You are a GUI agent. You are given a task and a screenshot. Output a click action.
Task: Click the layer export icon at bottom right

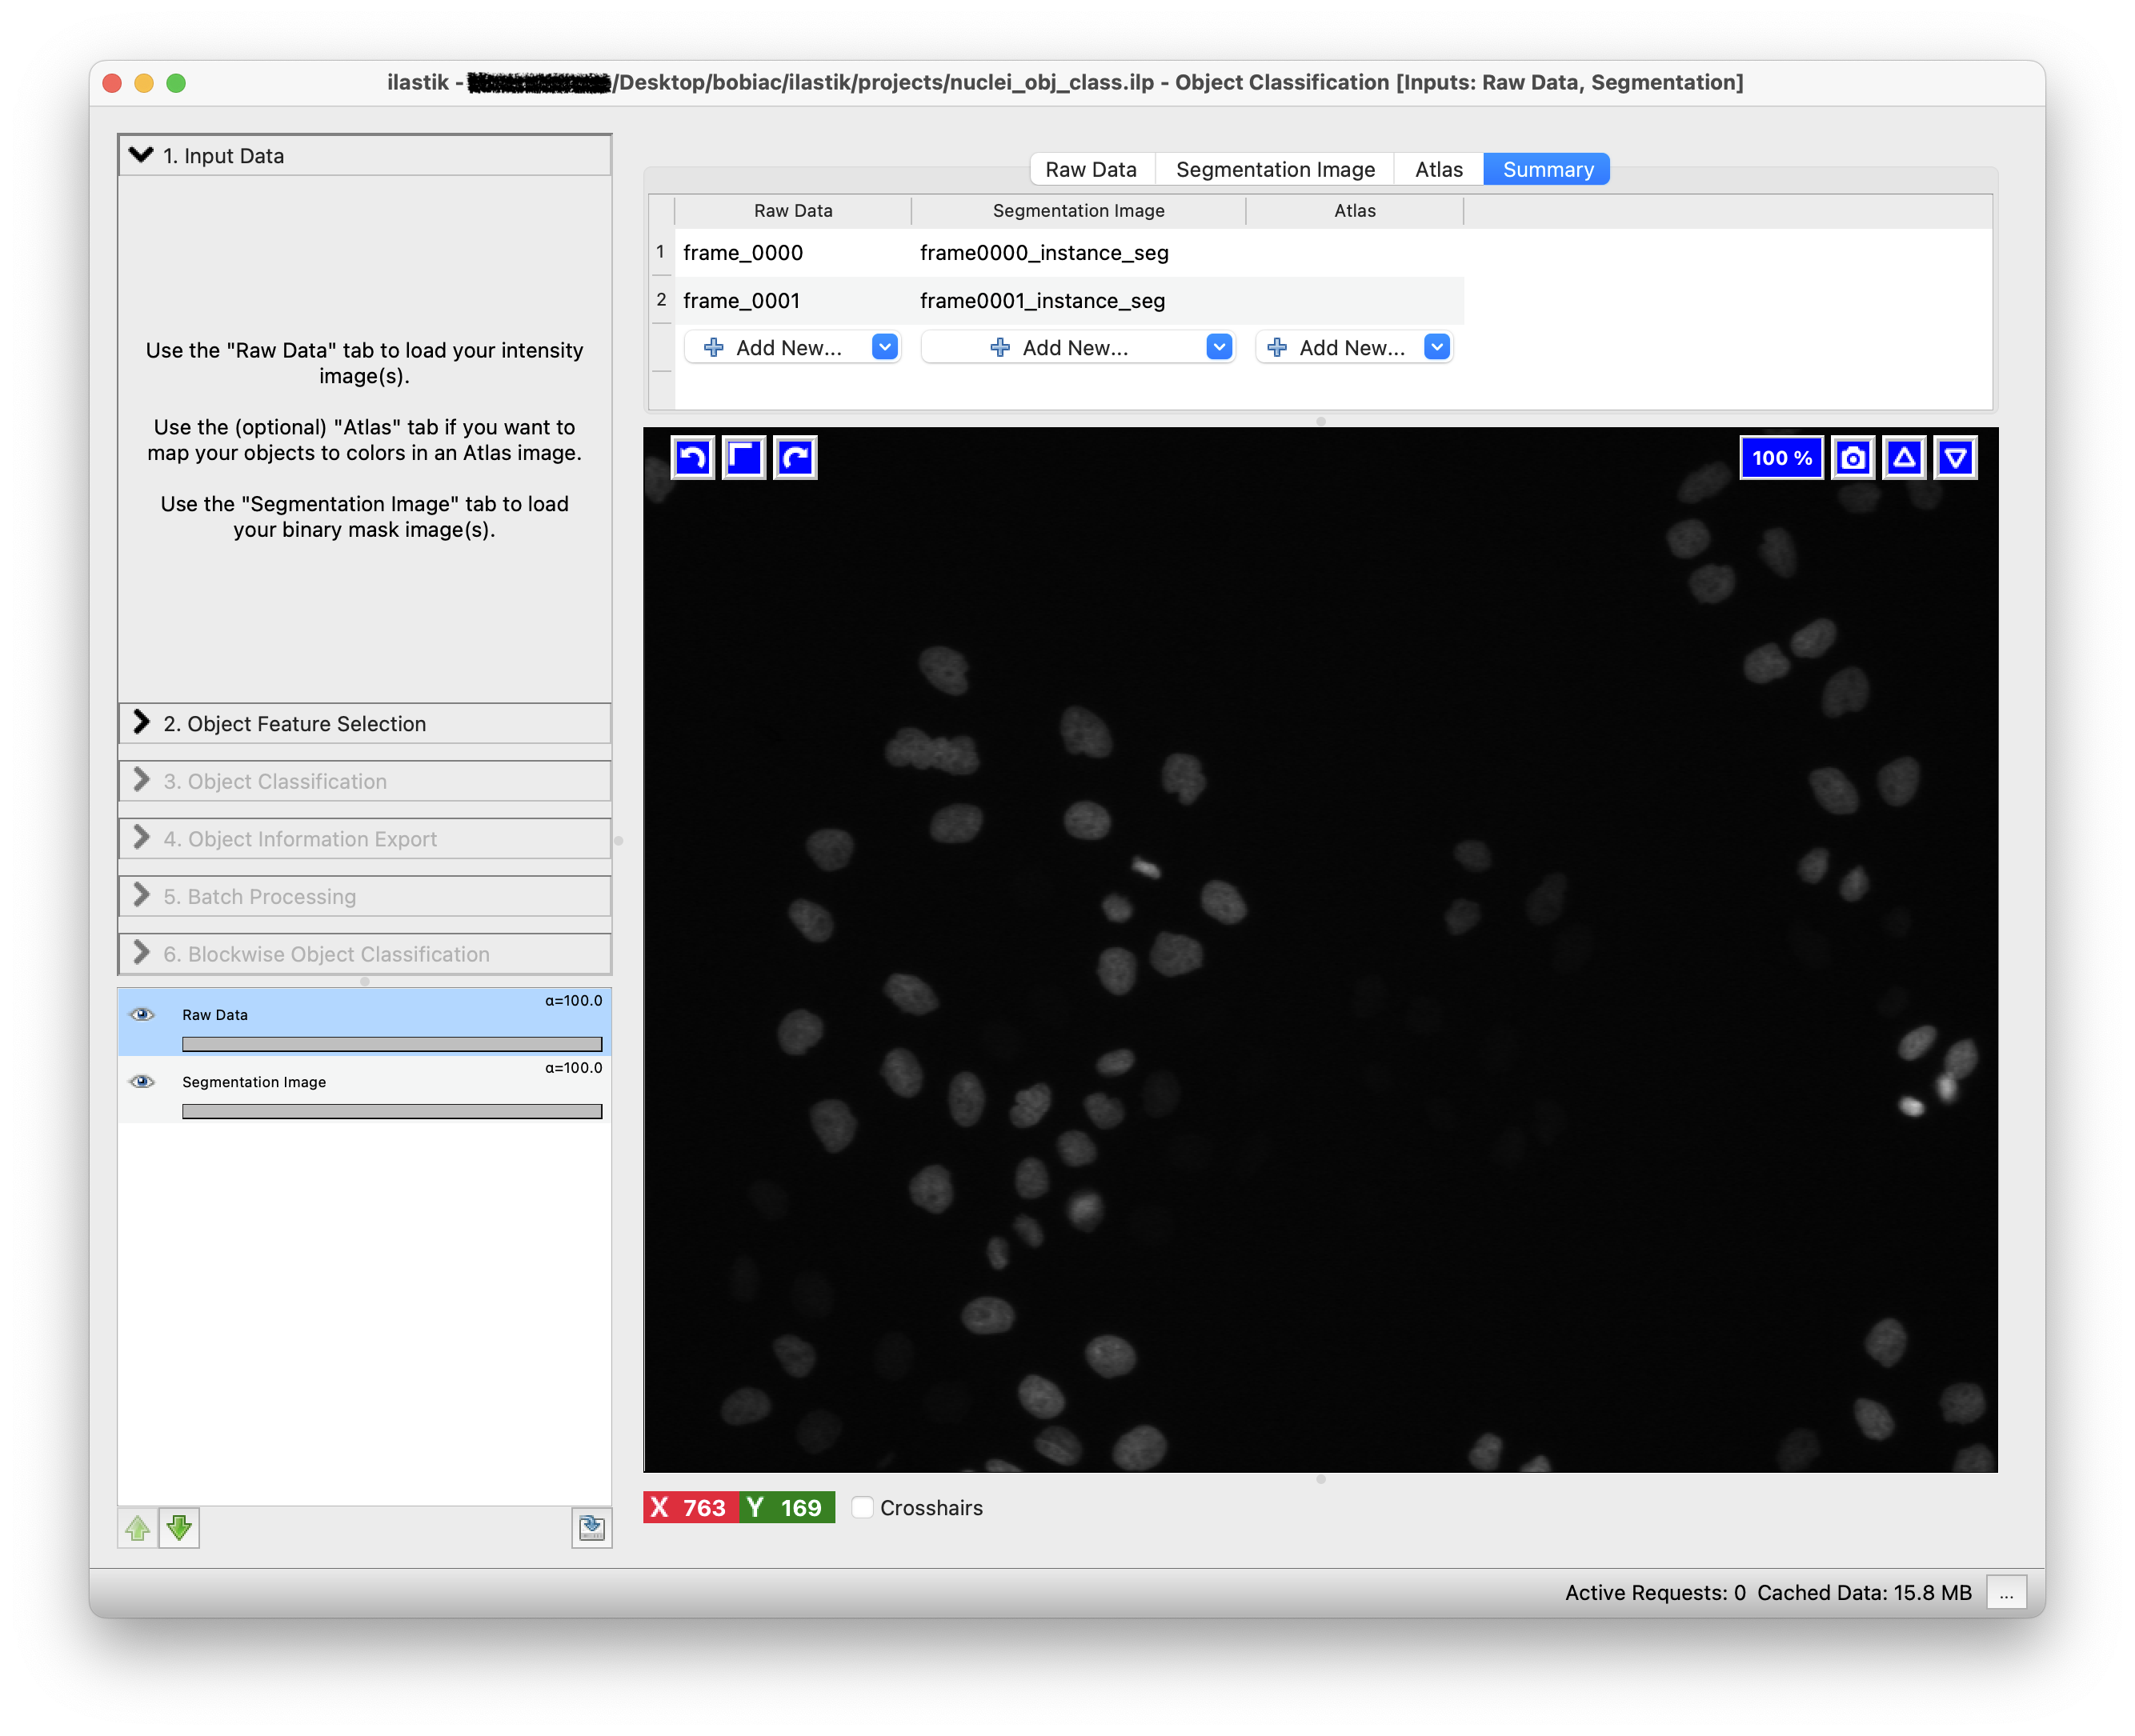tap(591, 1527)
